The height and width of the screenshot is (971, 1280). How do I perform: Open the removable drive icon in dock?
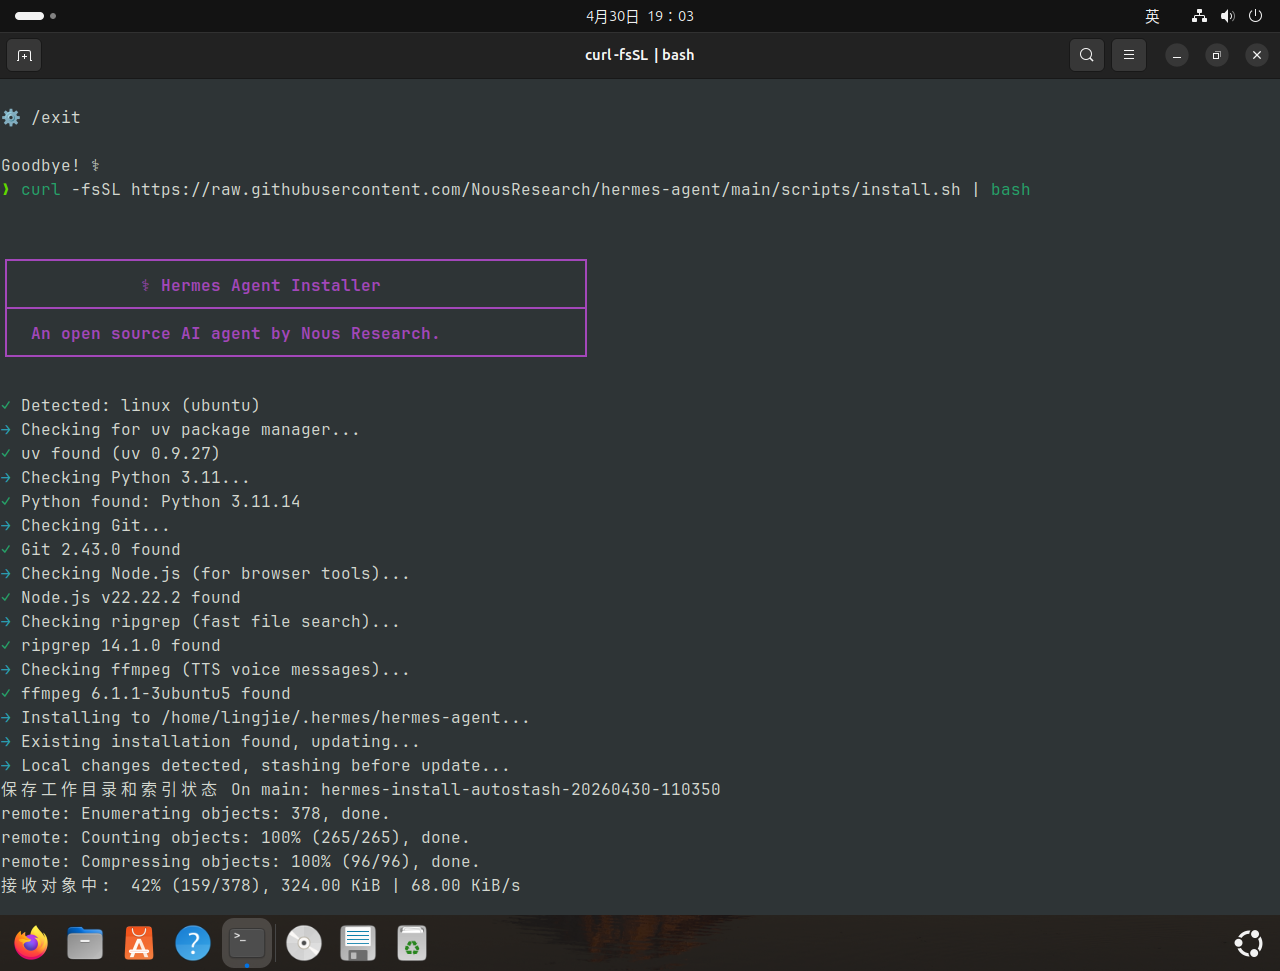coord(358,942)
